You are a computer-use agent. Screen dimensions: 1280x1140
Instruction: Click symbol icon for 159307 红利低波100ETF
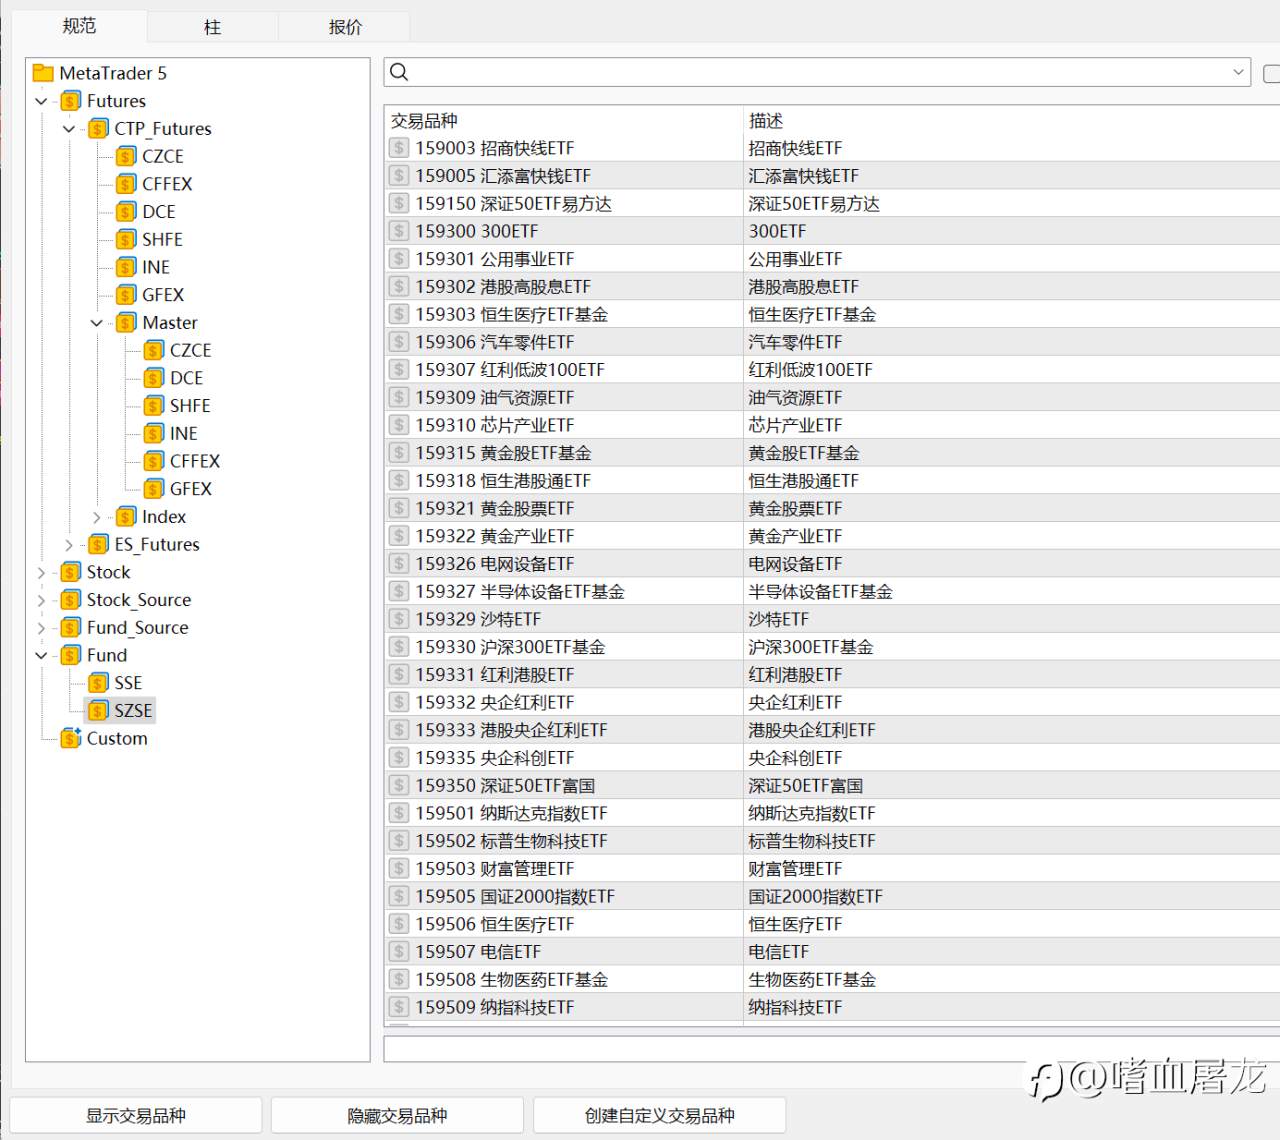399,370
